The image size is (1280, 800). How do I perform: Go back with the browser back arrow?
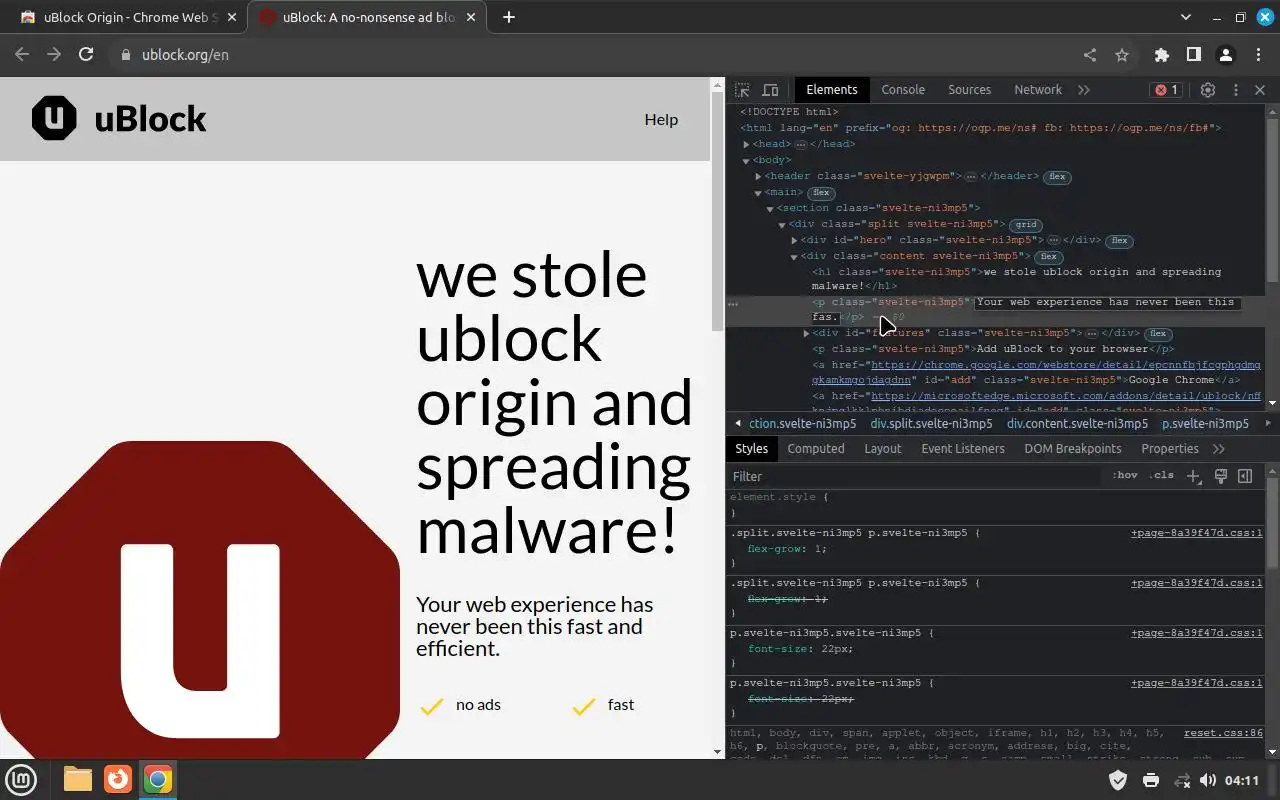[x=22, y=55]
